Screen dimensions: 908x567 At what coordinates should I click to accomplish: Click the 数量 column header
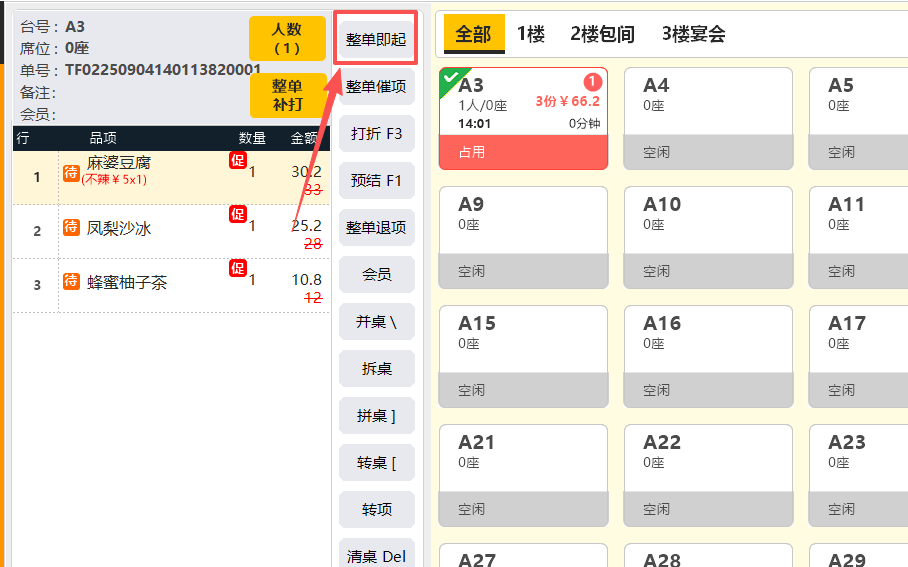(x=252, y=138)
